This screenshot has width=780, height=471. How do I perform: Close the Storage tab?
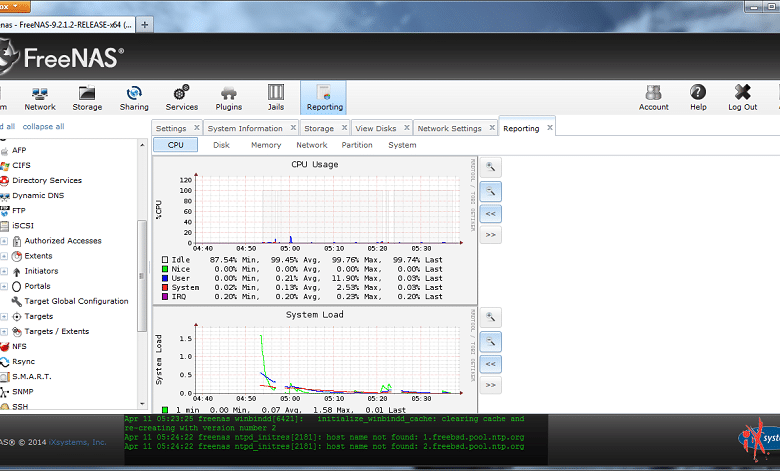[x=344, y=128]
